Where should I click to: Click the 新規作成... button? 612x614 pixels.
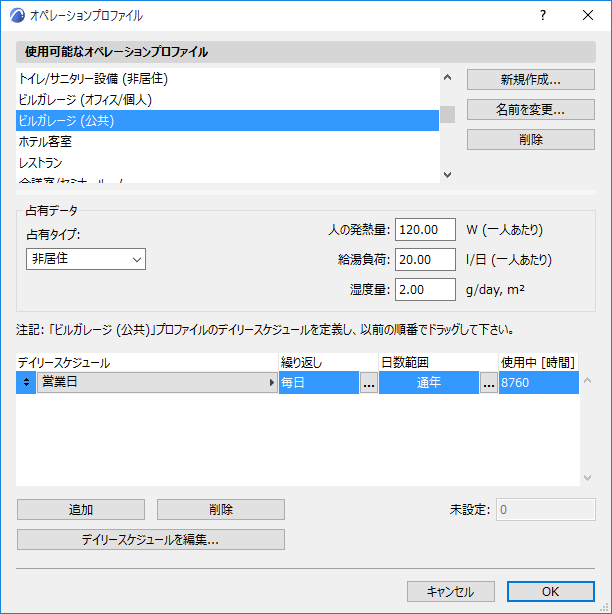(531, 79)
